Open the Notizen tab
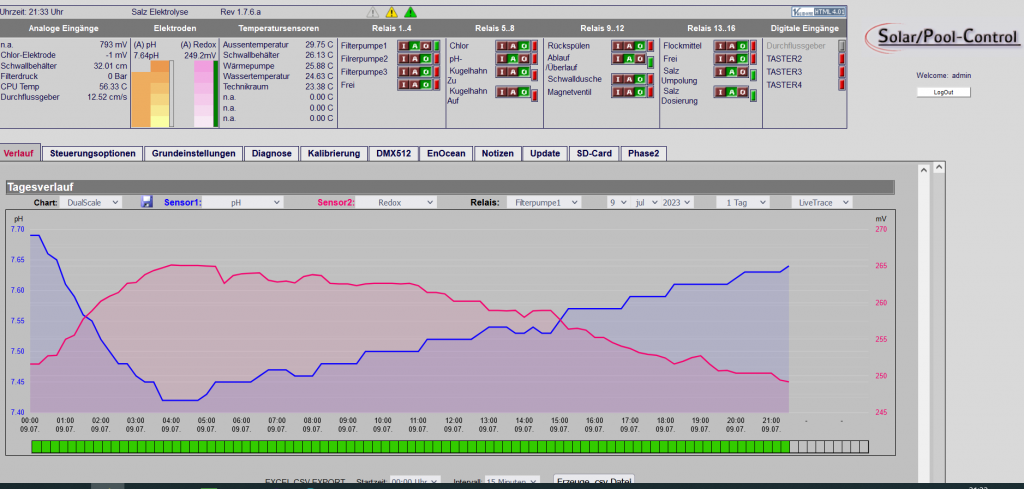This screenshot has height=489, width=1024. click(x=498, y=153)
